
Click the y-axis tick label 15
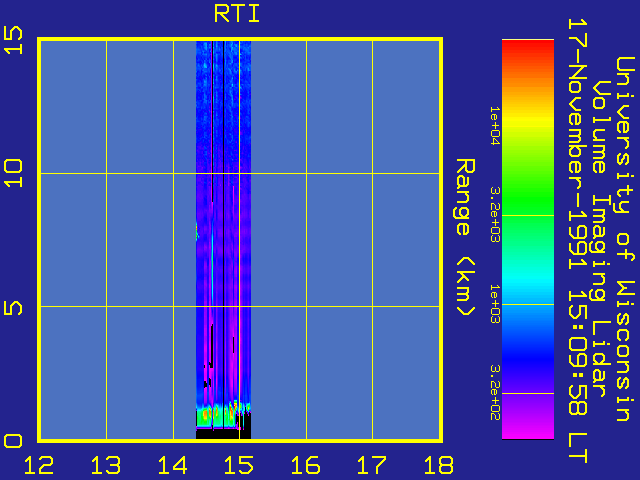[x=13, y=40]
